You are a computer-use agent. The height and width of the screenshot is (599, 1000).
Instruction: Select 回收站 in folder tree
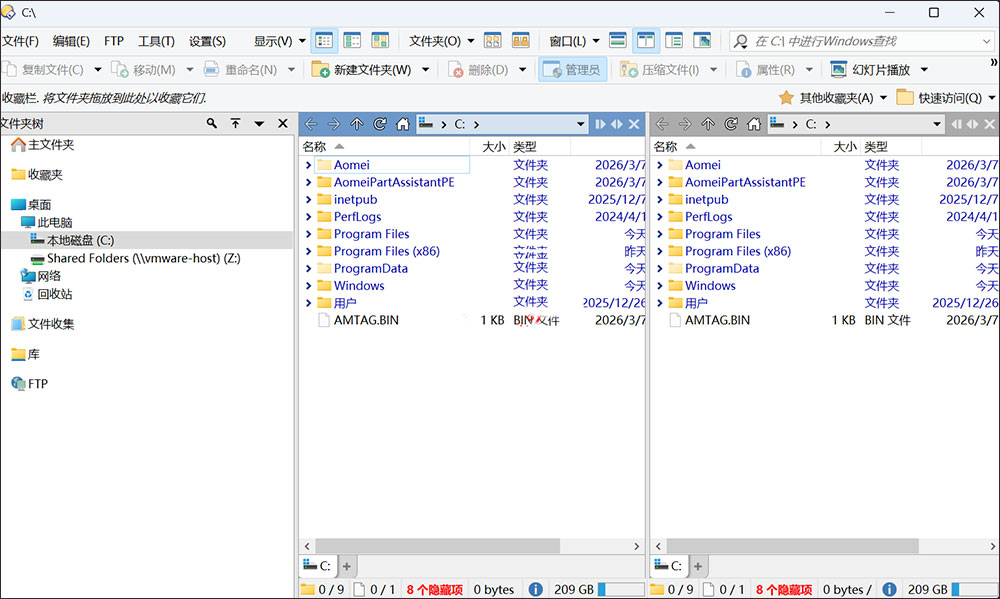click(x=54, y=294)
